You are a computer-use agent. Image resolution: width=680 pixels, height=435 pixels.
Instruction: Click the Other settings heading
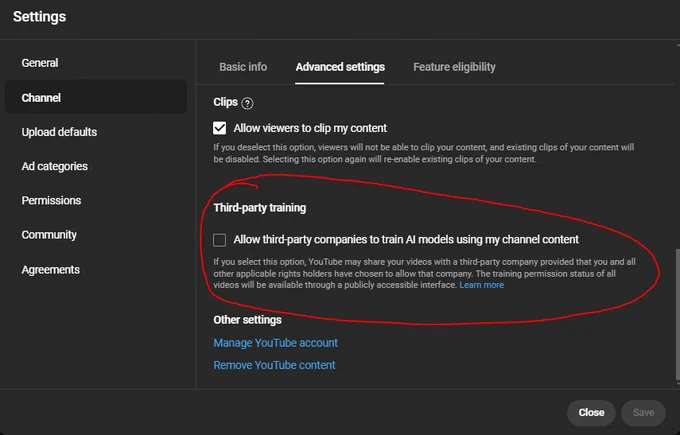click(x=247, y=320)
